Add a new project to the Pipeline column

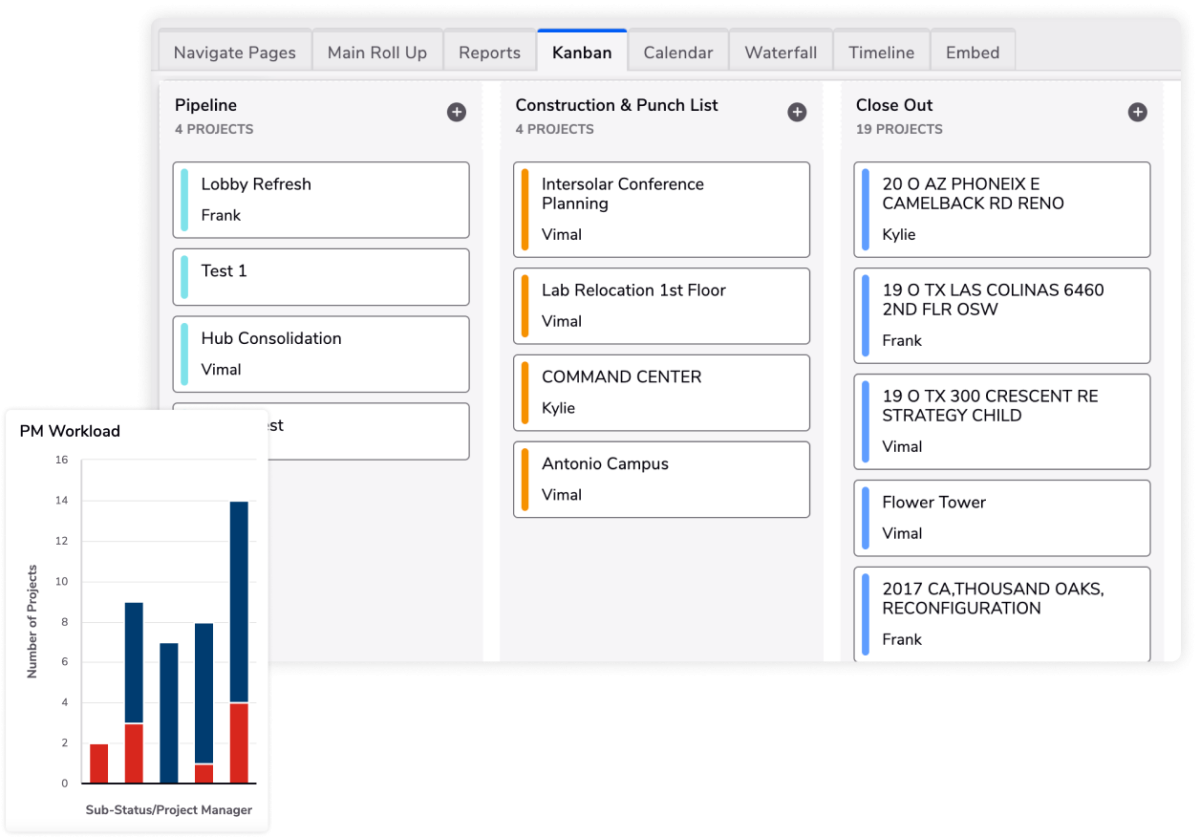pos(457,112)
